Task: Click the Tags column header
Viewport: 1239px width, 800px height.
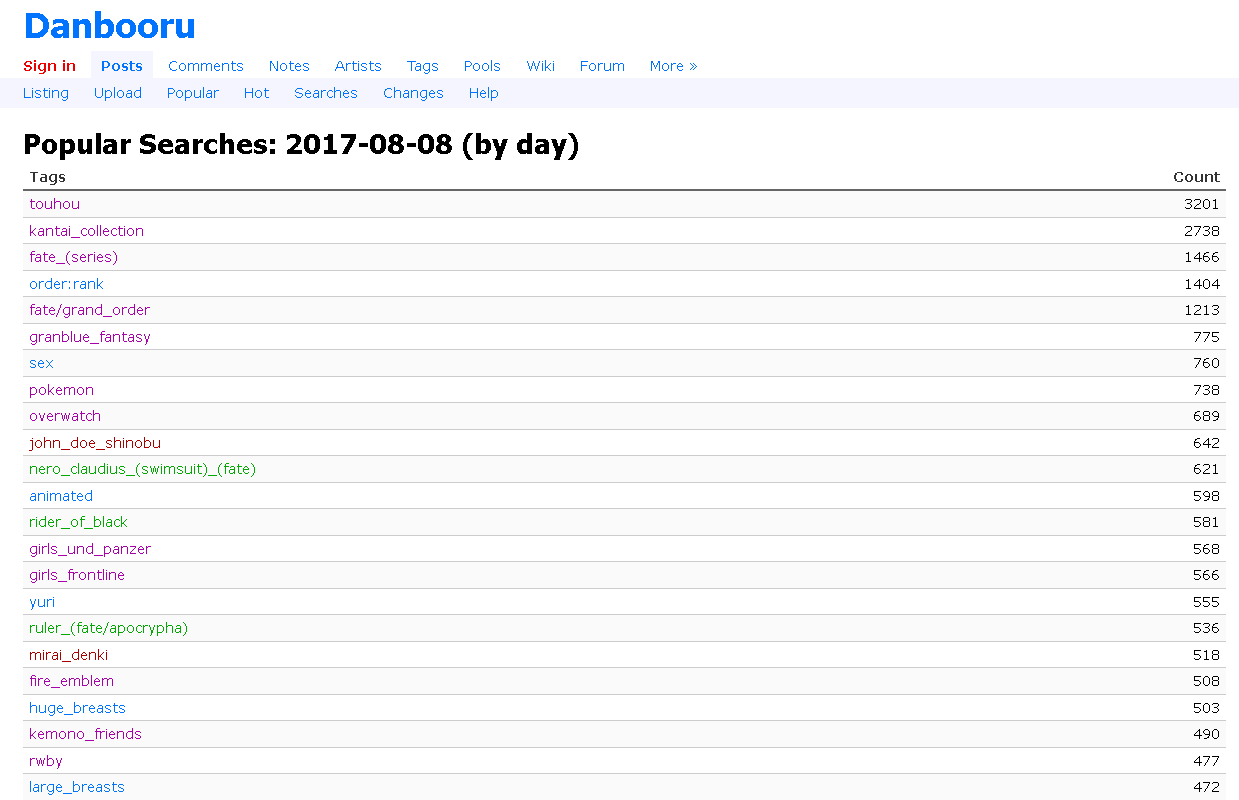Action: pyautogui.click(x=47, y=177)
